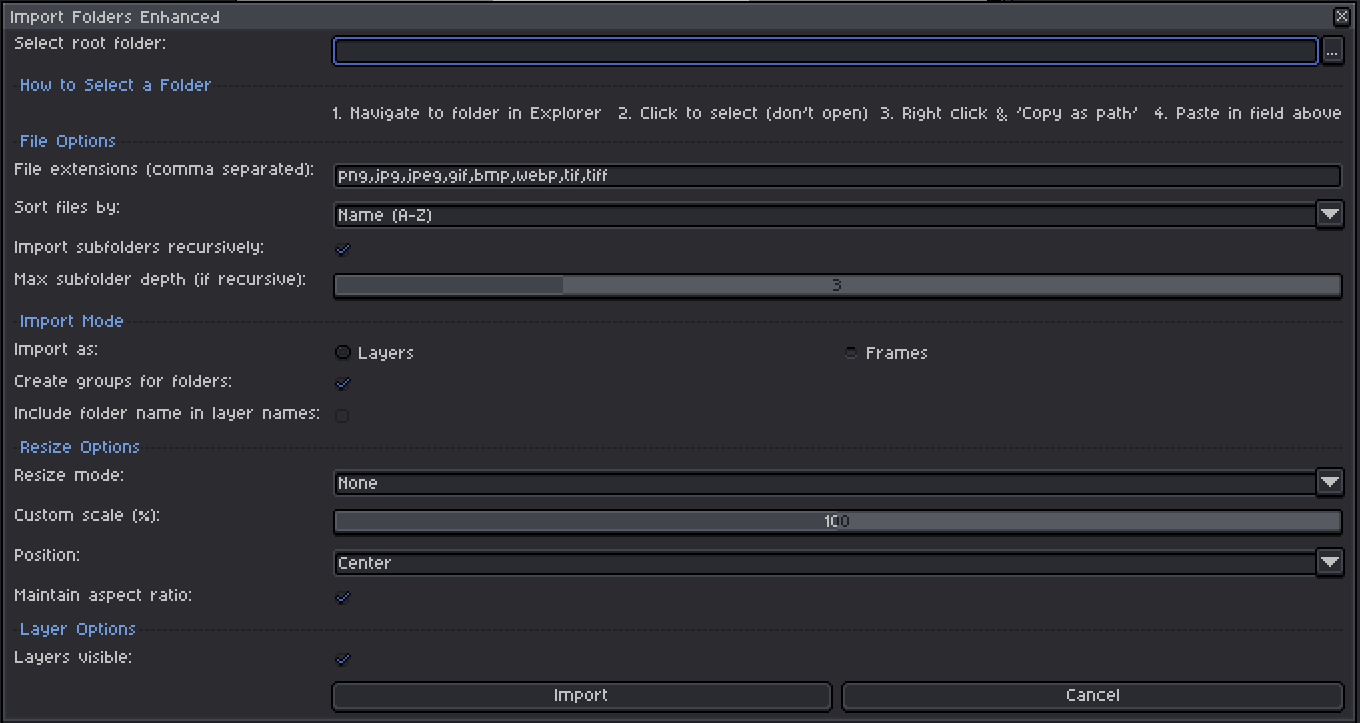Close the Import Folders Enhanced dialog

1341,16
